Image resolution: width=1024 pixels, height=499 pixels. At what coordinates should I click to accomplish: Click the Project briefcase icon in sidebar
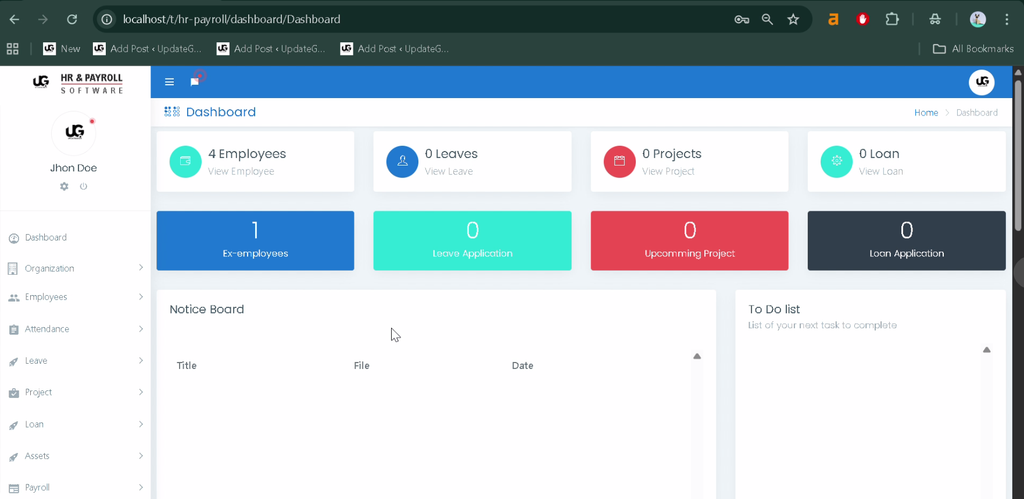coord(14,393)
